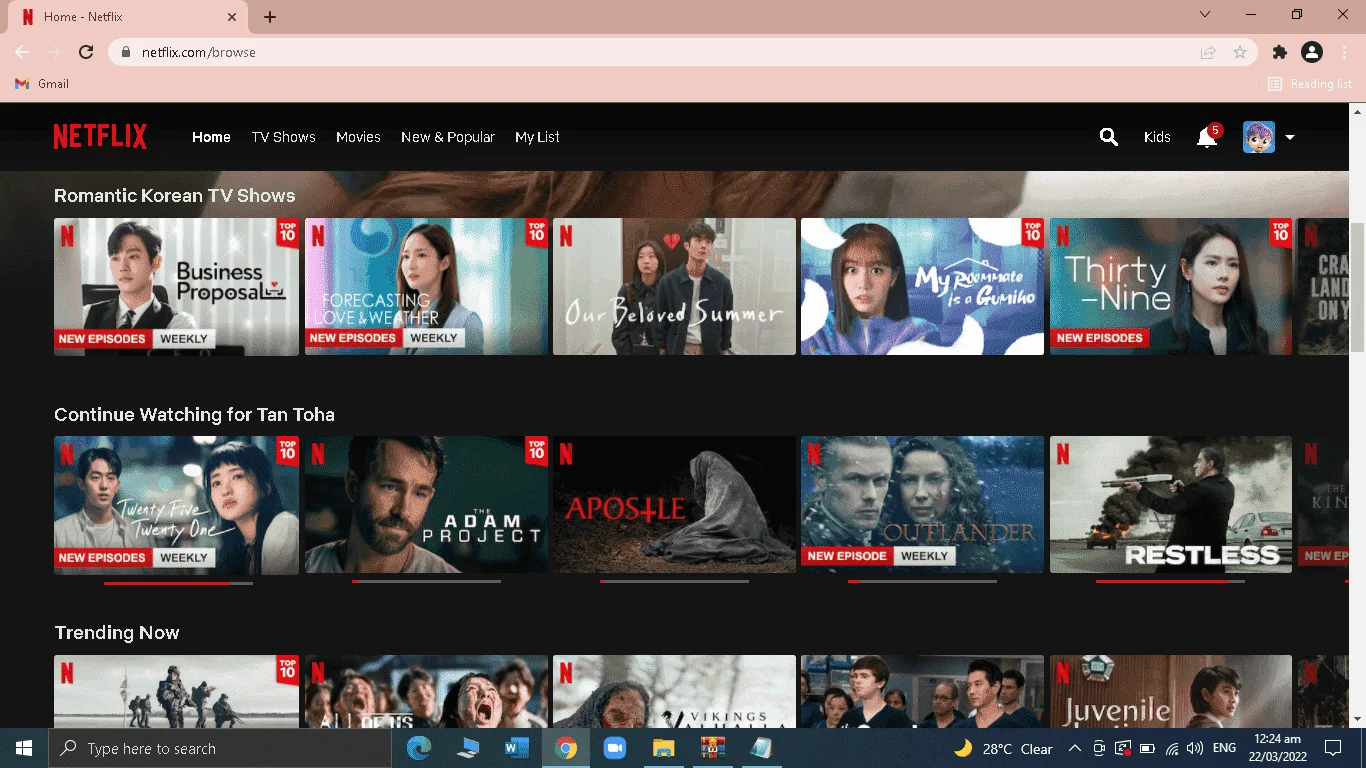Screen dimensions: 1366x768
Task: Resume watching Outlander
Action: point(922,505)
